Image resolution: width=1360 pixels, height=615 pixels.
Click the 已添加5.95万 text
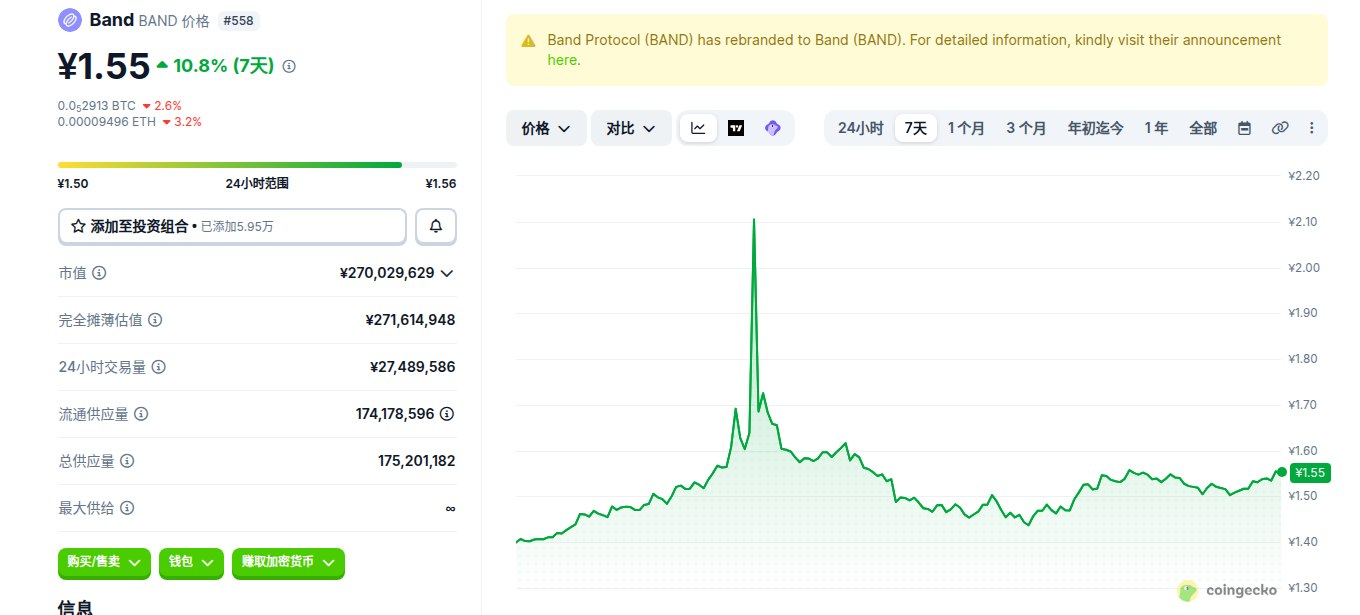(x=237, y=227)
